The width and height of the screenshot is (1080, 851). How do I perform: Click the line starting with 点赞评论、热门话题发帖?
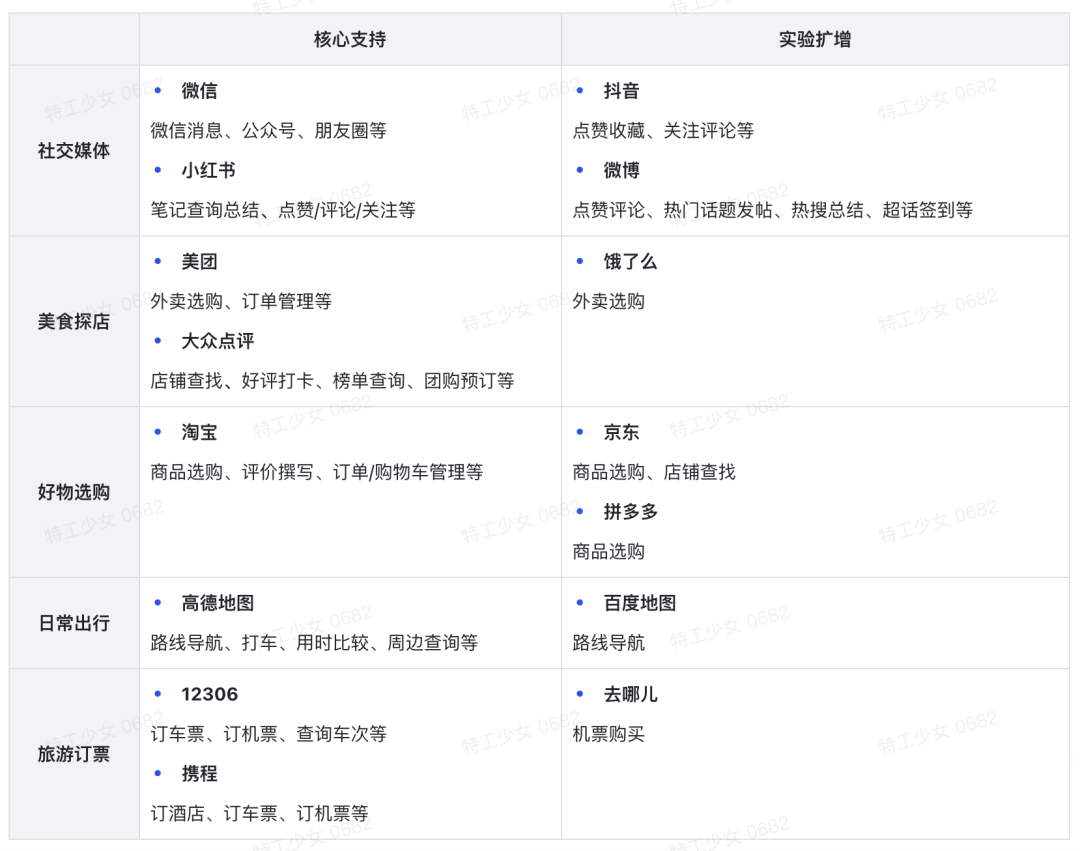coord(773,210)
